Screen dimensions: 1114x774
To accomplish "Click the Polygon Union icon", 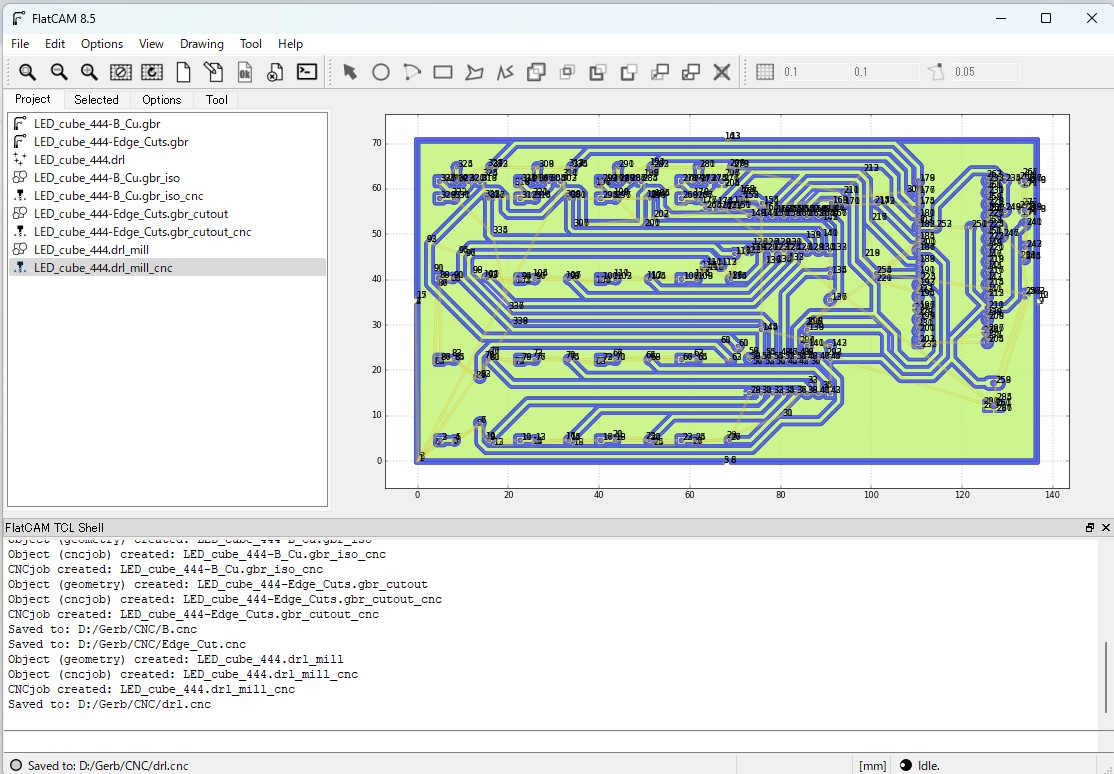I will pyautogui.click(x=536, y=72).
